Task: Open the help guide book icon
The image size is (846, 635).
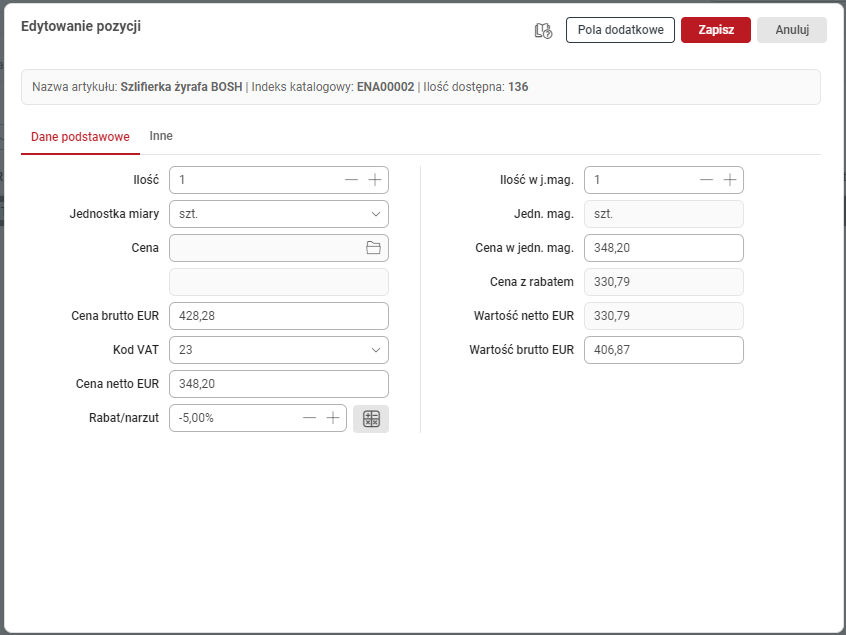Action: [x=543, y=30]
